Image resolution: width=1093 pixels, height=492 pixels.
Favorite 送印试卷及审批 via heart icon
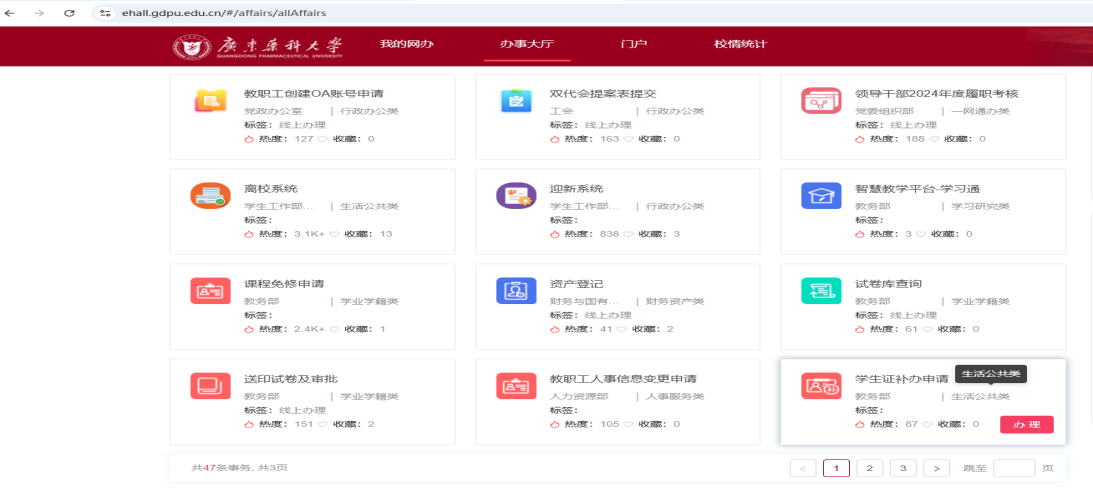tap(323, 424)
